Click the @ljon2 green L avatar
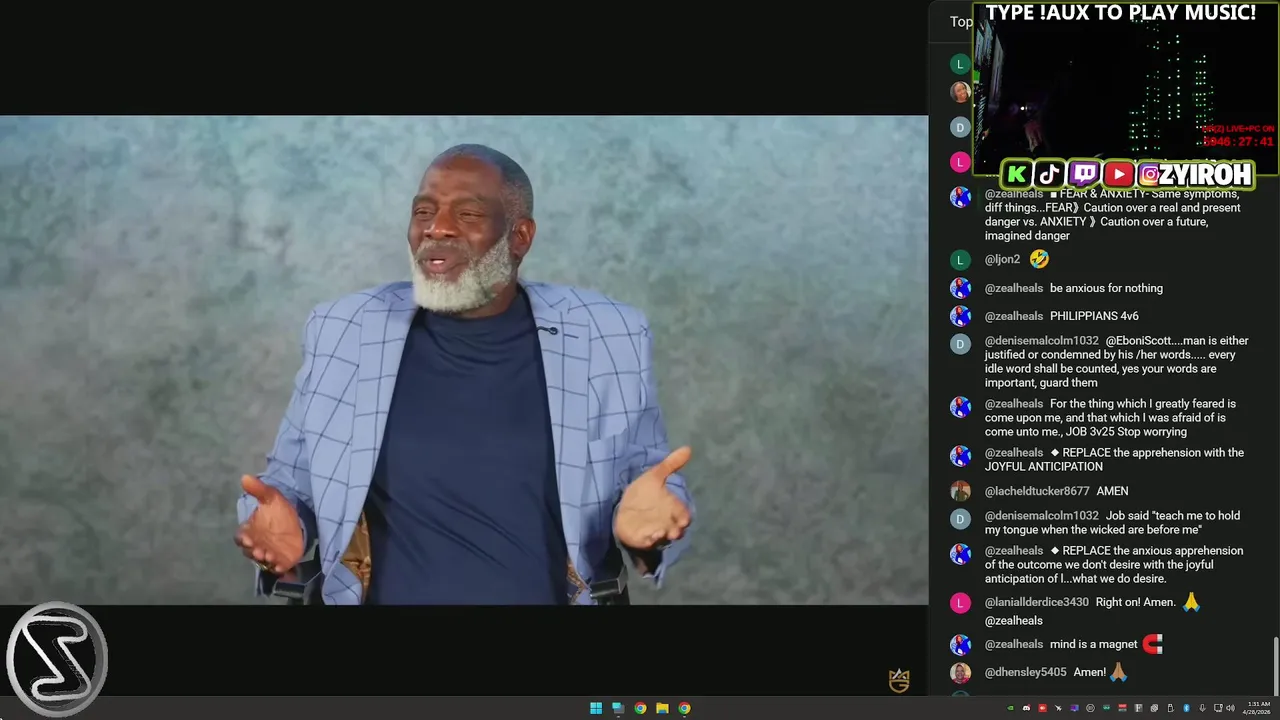 (960, 260)
